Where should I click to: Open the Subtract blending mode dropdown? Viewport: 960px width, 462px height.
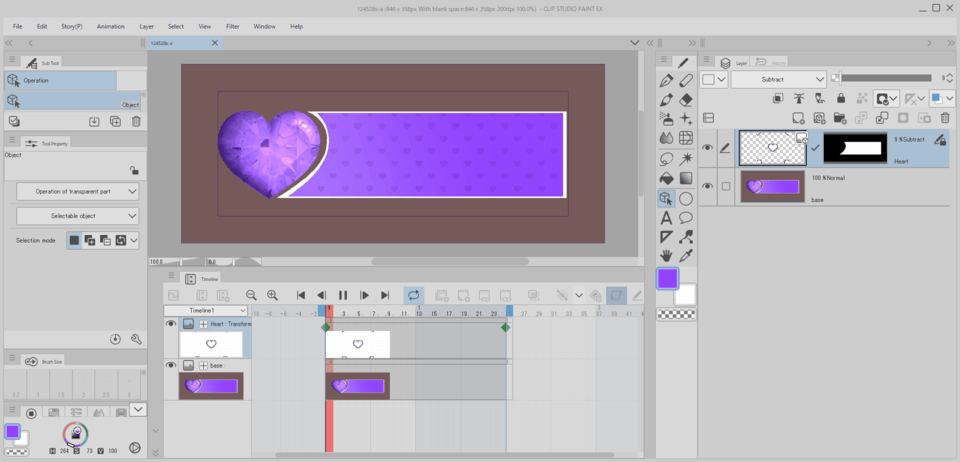(778, 79)
